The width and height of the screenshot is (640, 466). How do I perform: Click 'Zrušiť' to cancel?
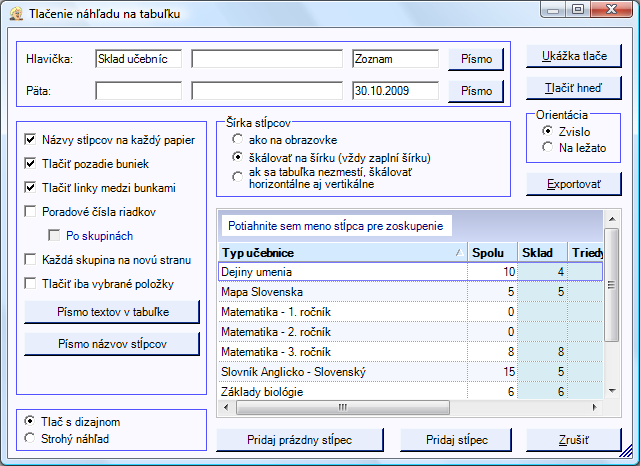pos(574,440)
